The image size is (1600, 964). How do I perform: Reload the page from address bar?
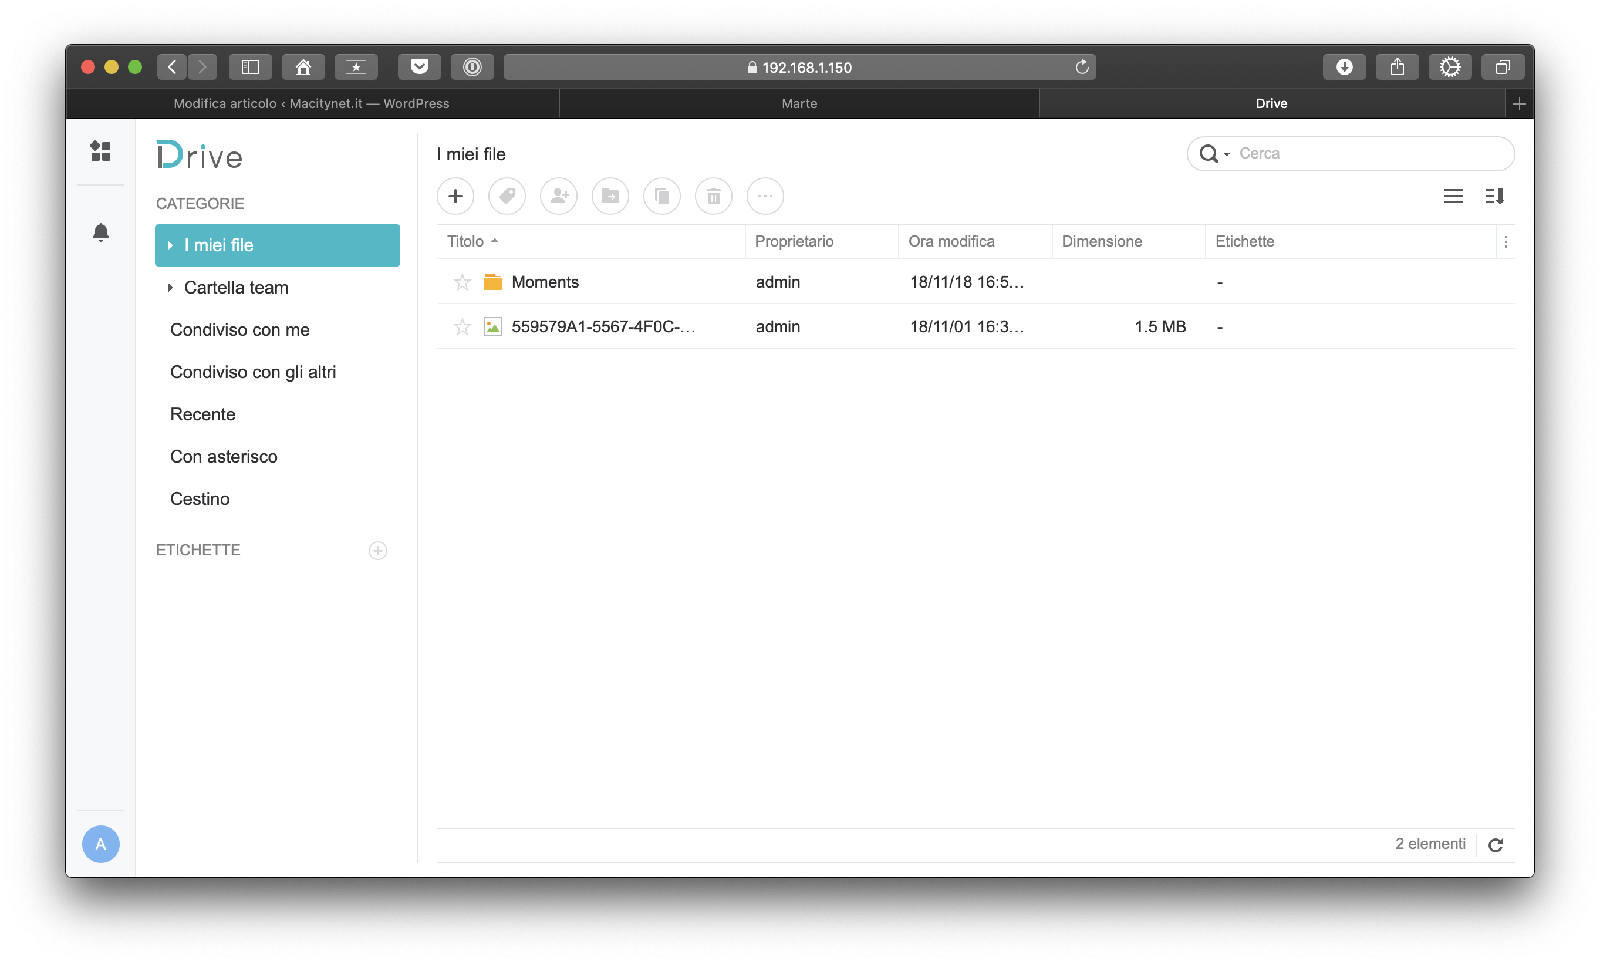pos(1082,67)
